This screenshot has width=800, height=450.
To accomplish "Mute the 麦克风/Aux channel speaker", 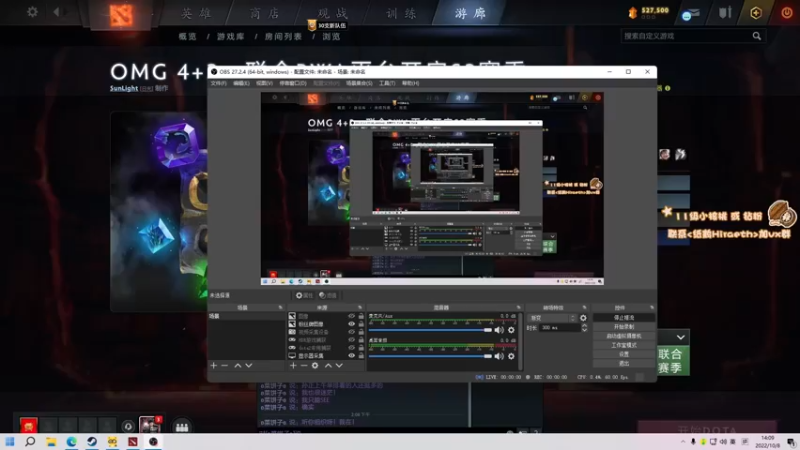I will tap(499, 330).
